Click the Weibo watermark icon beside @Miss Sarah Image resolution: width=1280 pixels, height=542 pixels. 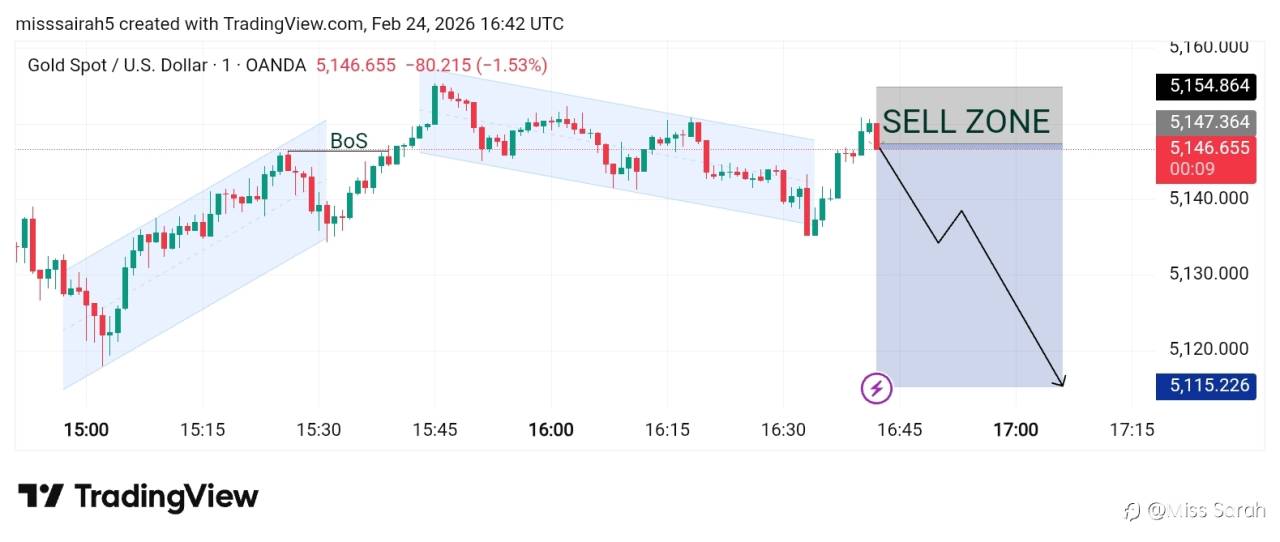1133,511
